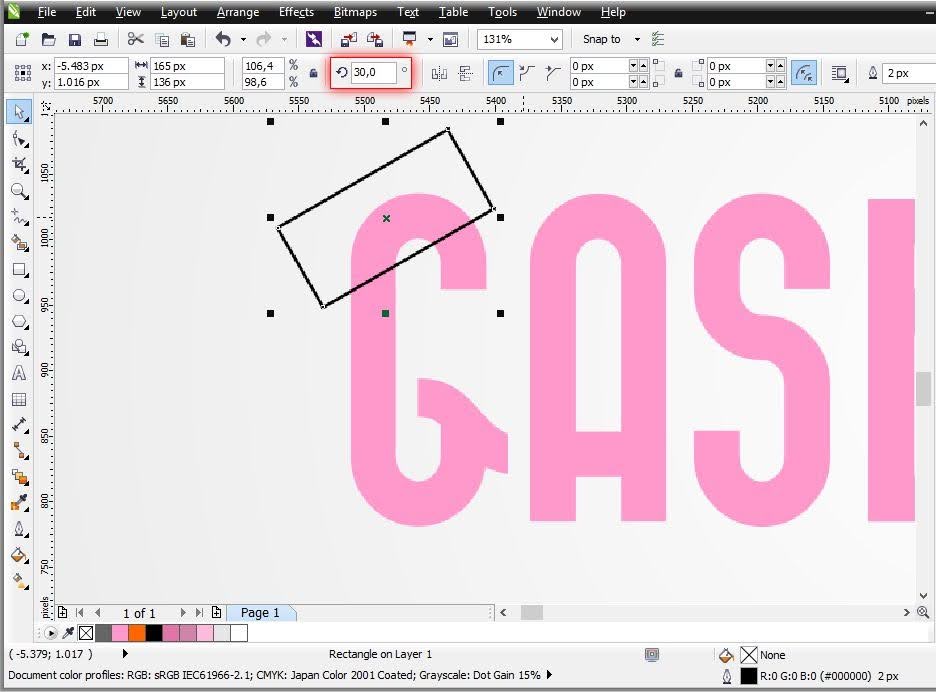This screenshot has height=692, width=936.
Task: Select the Crop tool
Action: (x=19, y=165)
